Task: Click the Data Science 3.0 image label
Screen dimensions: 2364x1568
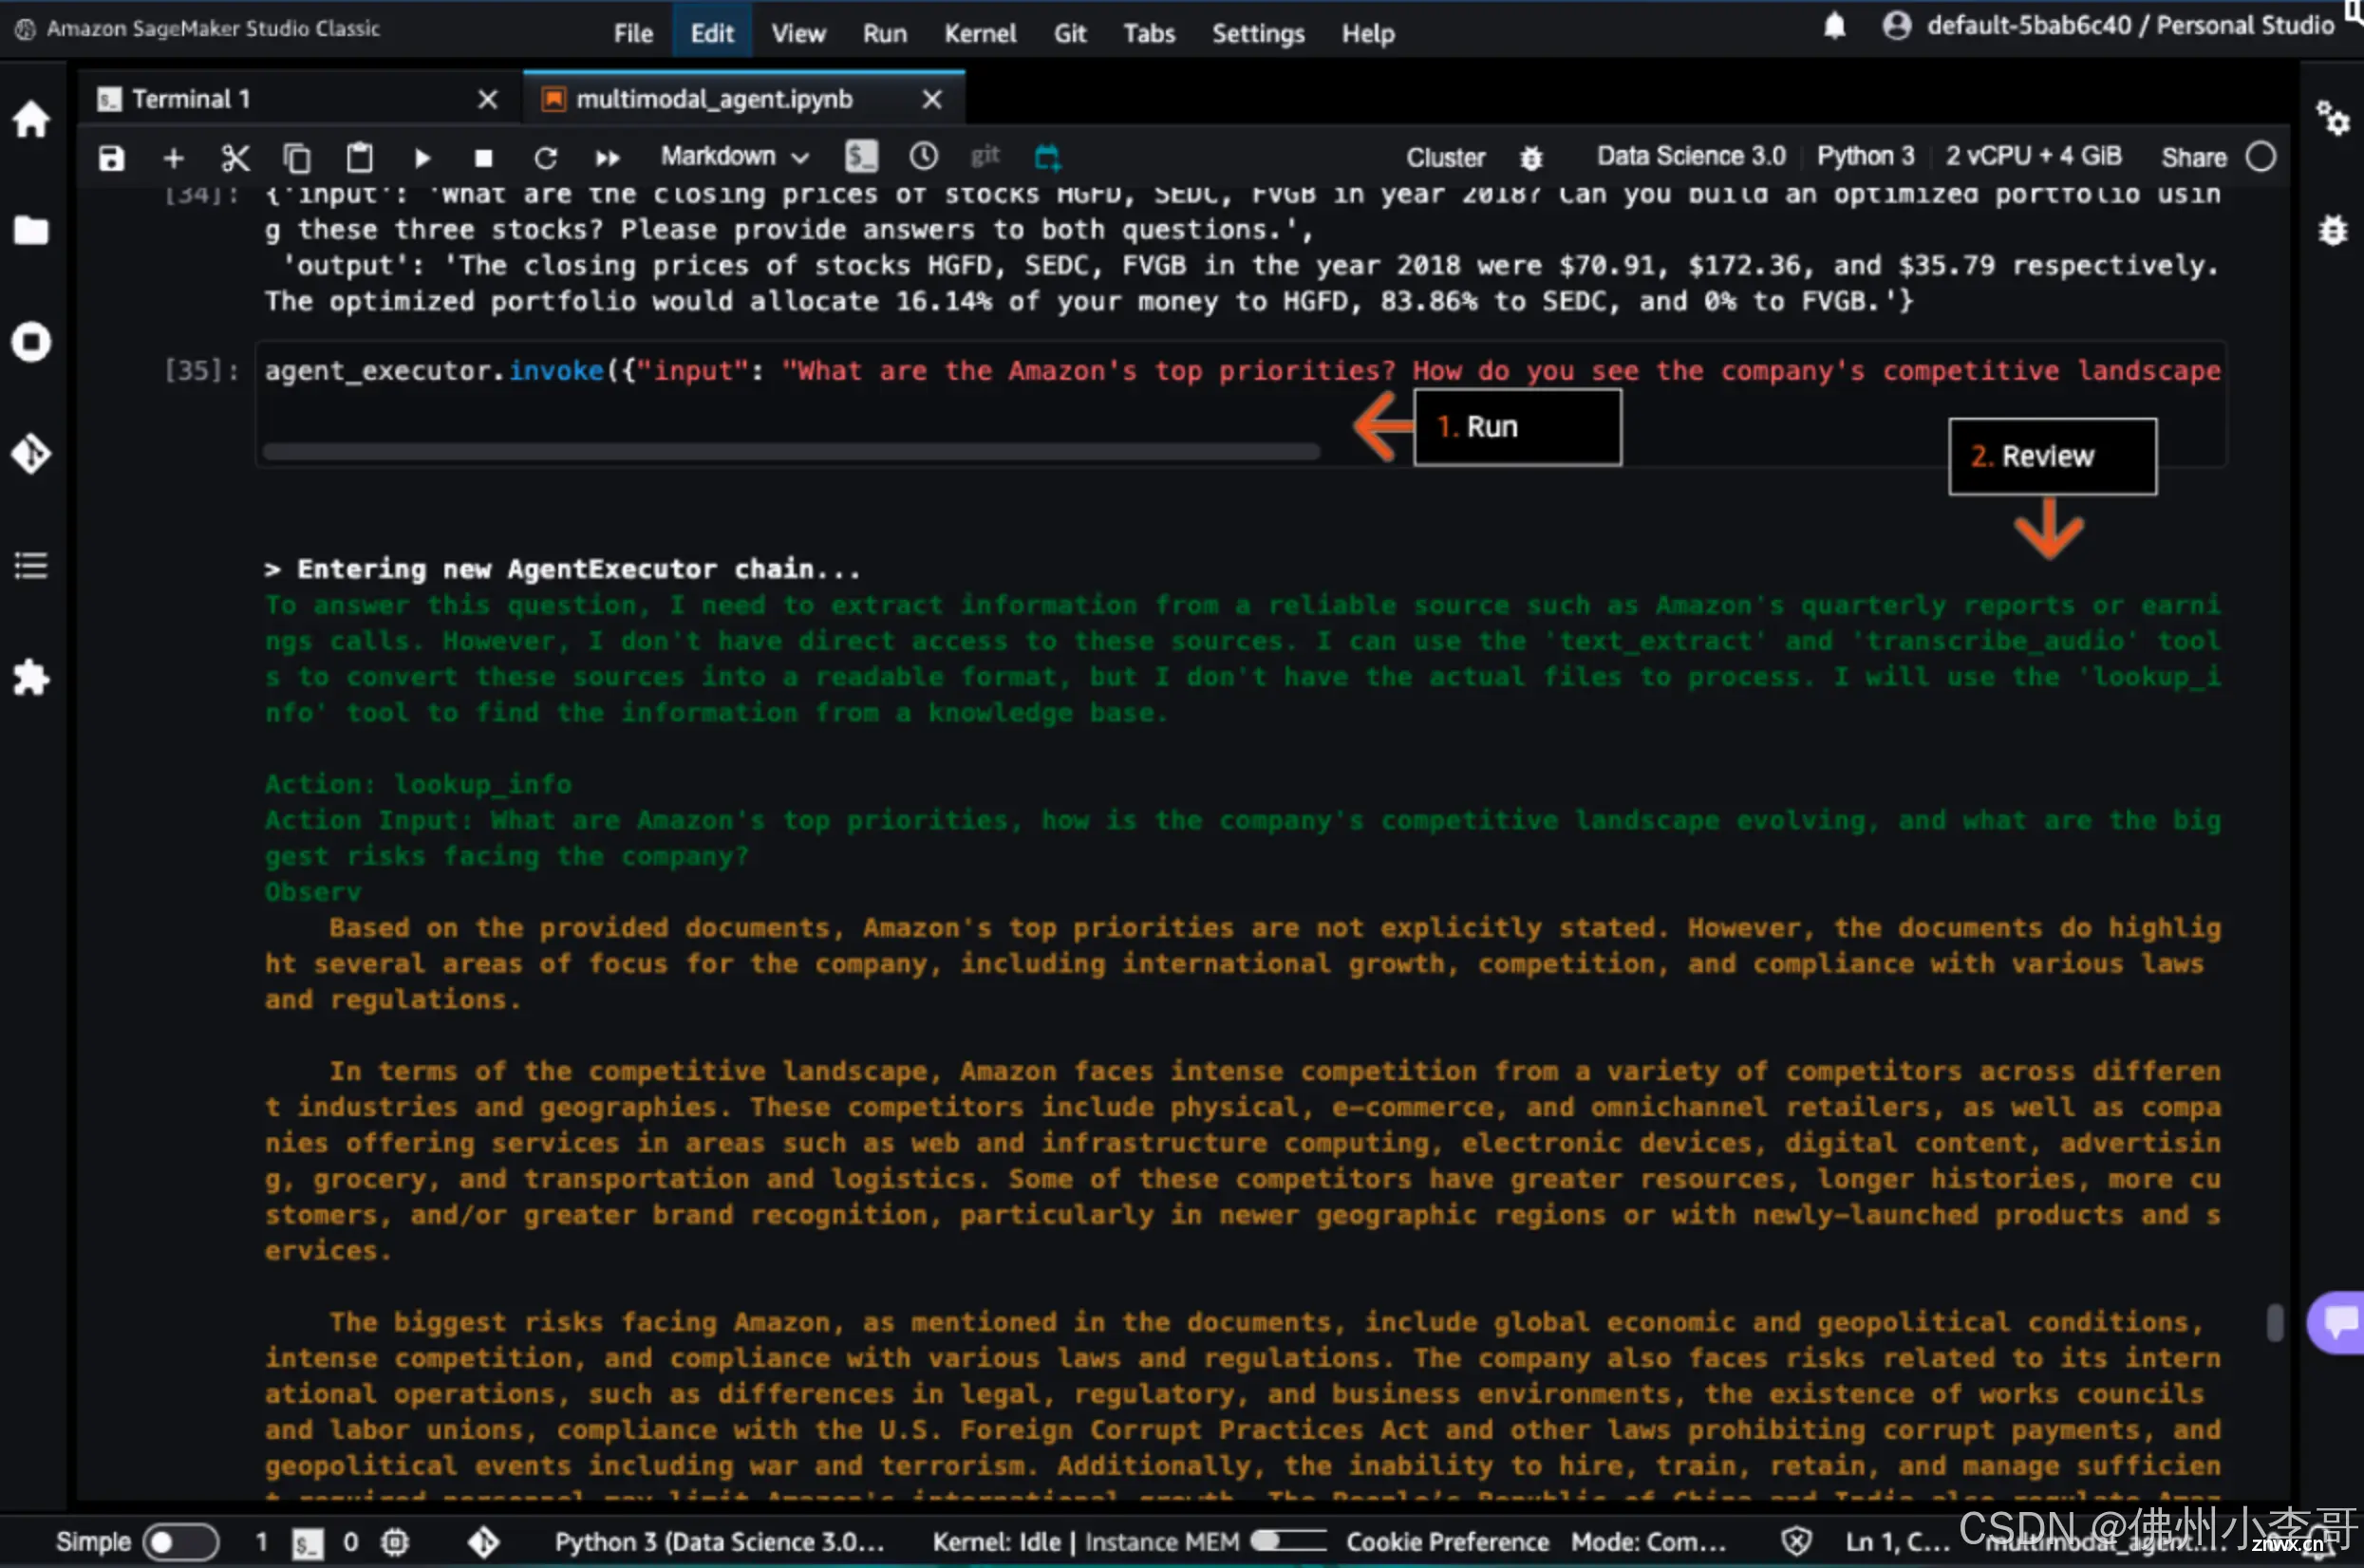Action: (1690, 156)
